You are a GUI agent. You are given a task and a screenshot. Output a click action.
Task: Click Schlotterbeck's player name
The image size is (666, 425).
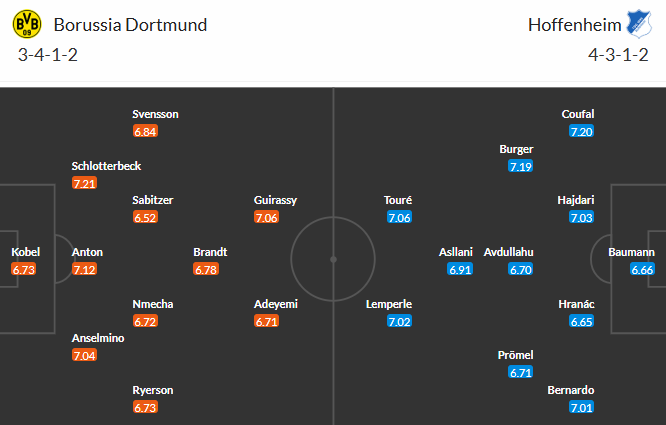coord(113,166)
